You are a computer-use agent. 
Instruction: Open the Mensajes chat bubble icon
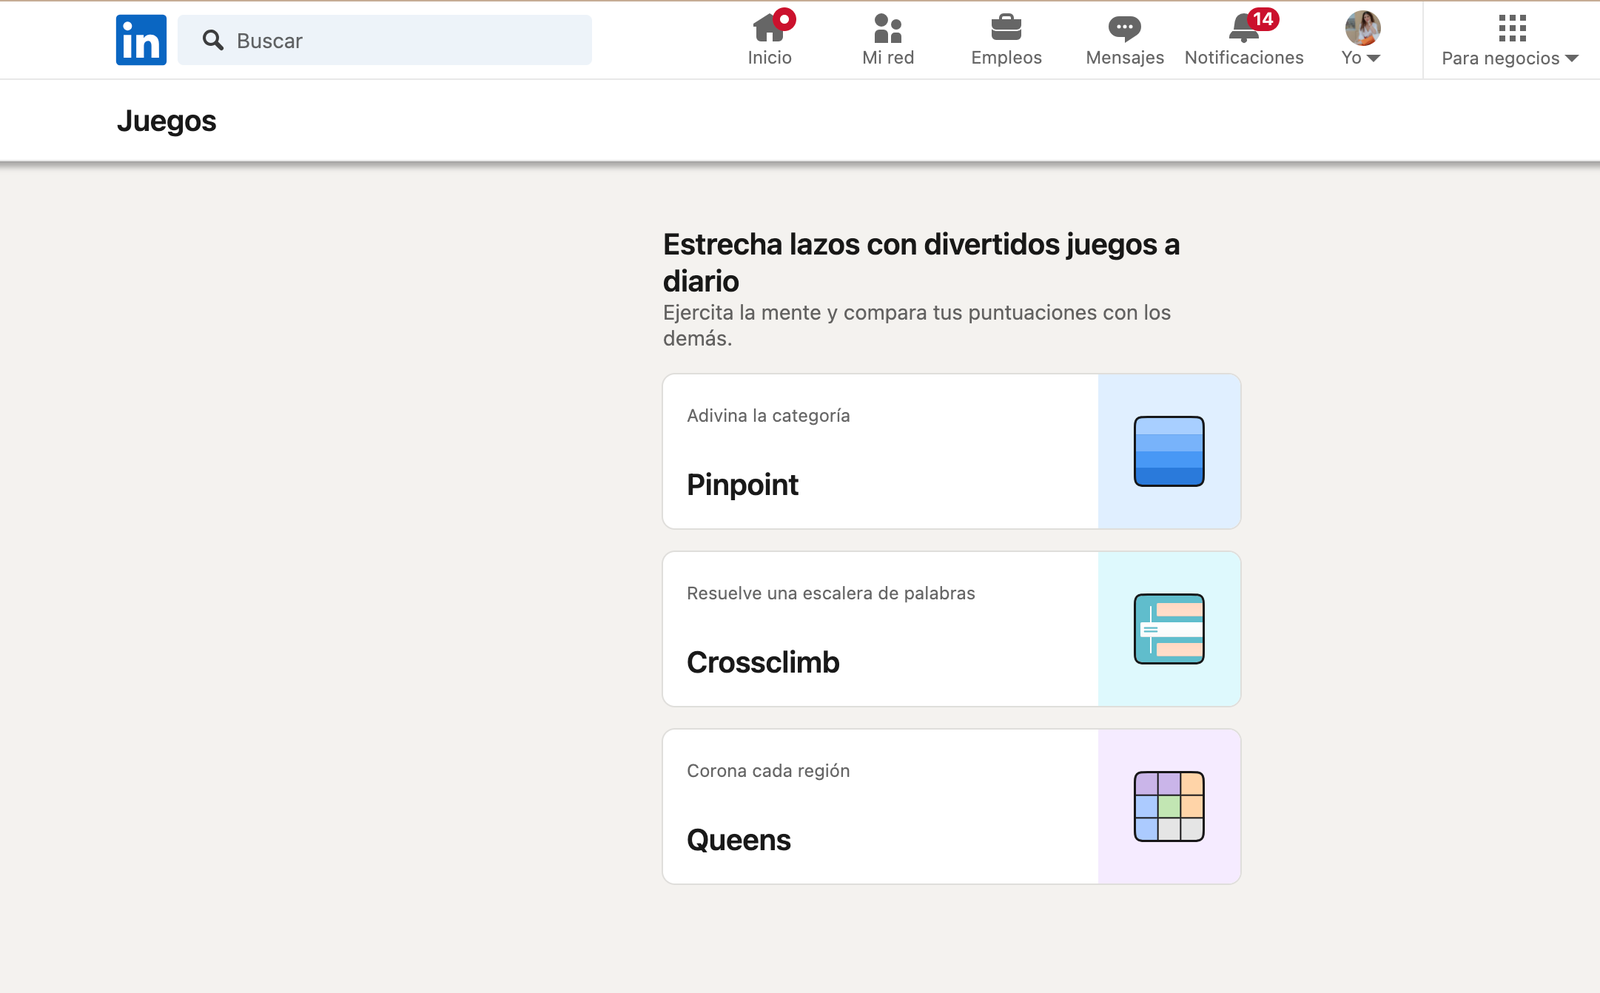(x=1125, y=28)
